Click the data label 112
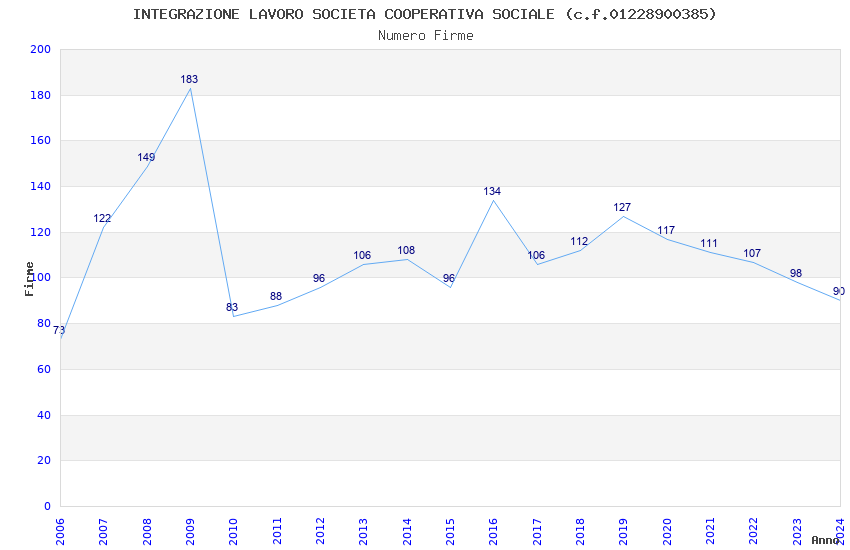This screenshot has width=850, height=550. point(579,242)
